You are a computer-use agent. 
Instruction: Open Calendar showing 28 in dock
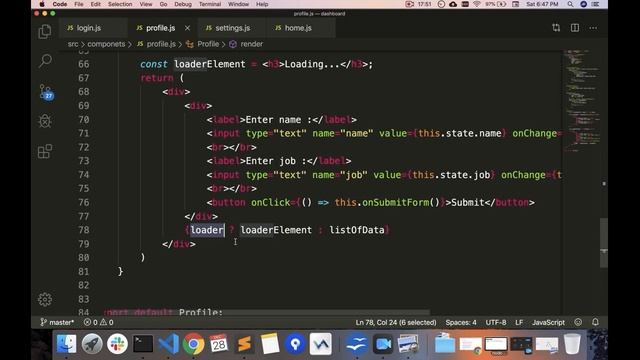coord(219,344)
